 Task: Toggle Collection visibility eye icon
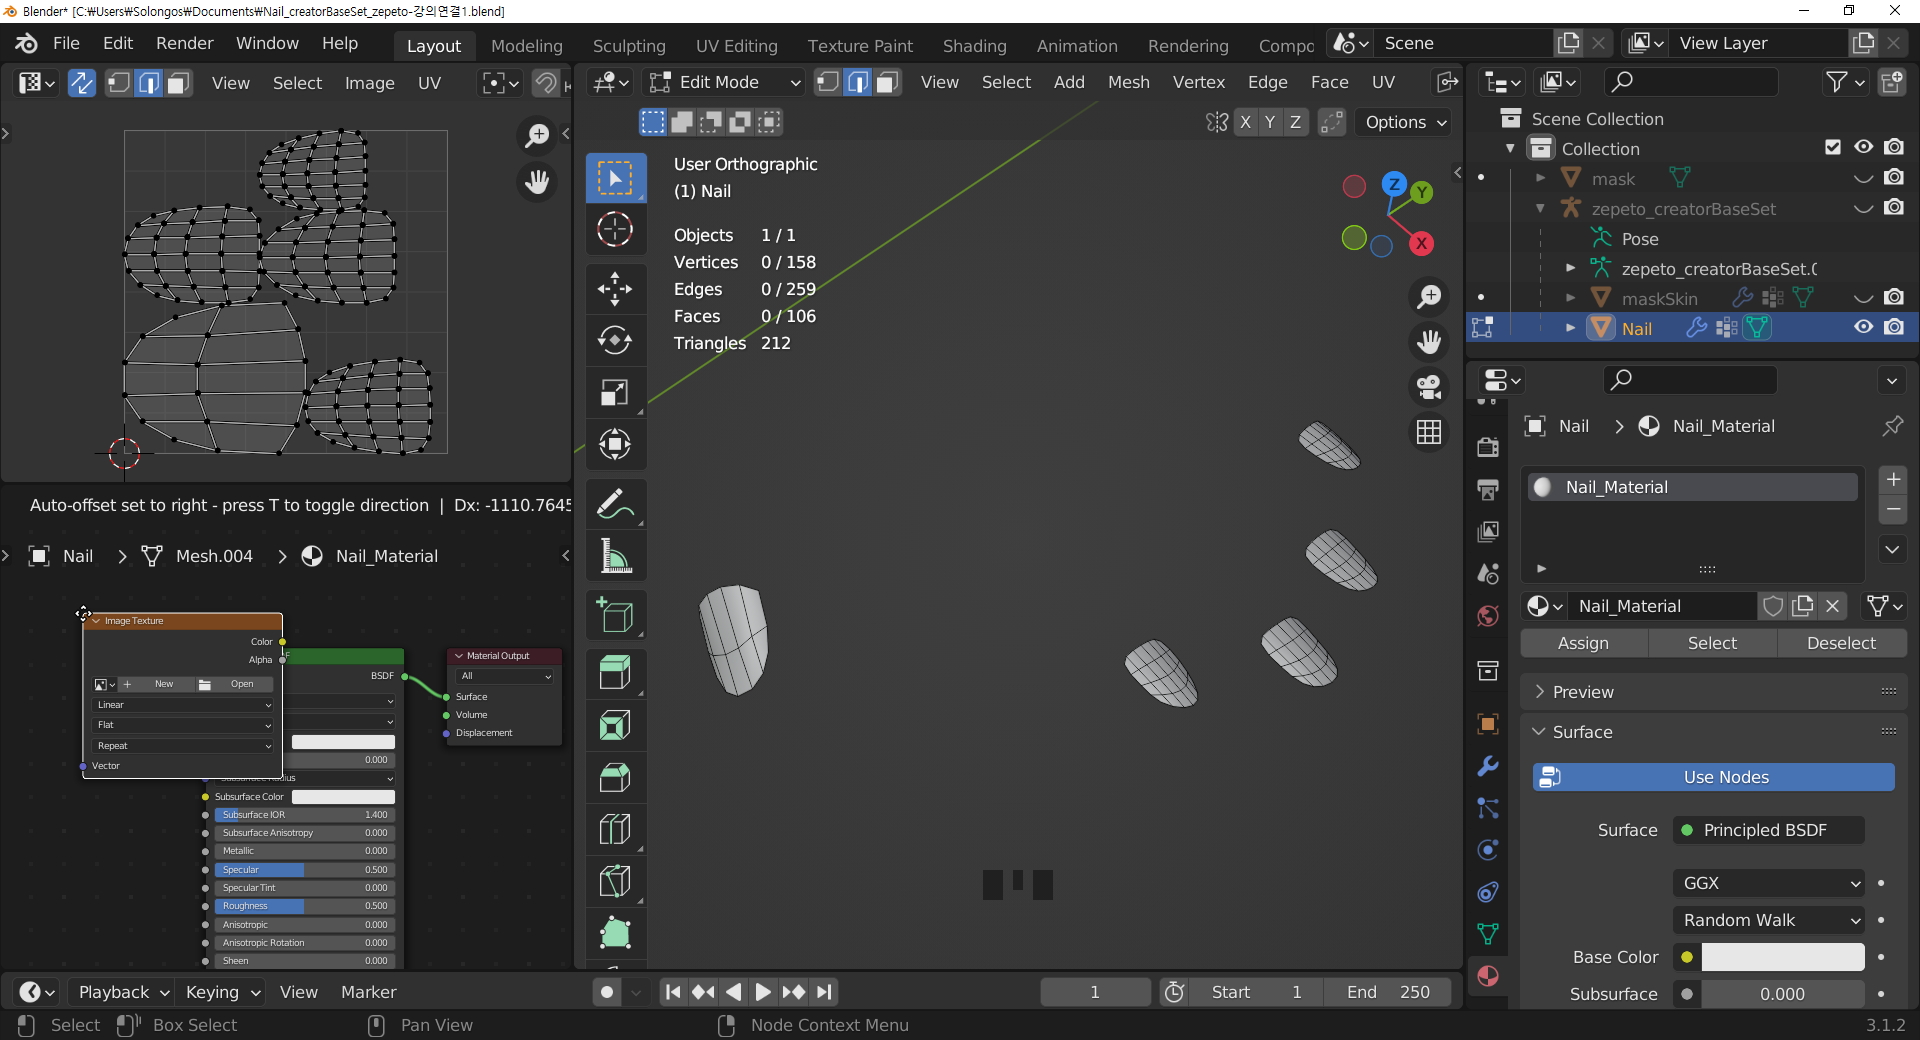(1864, 148)
